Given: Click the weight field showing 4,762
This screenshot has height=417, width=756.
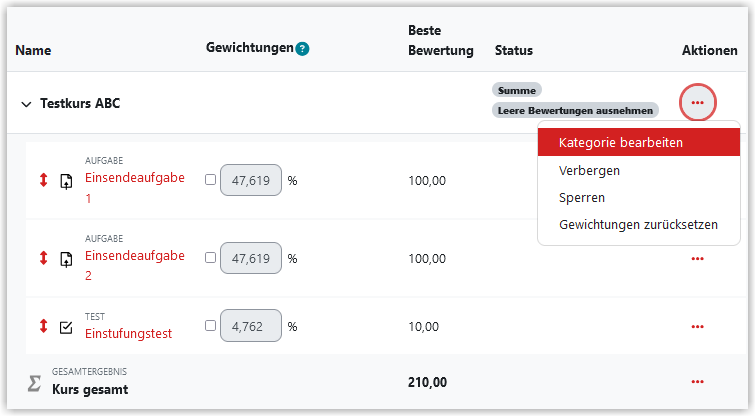Looking at the screenshot, I should click(x=251, y=326).
